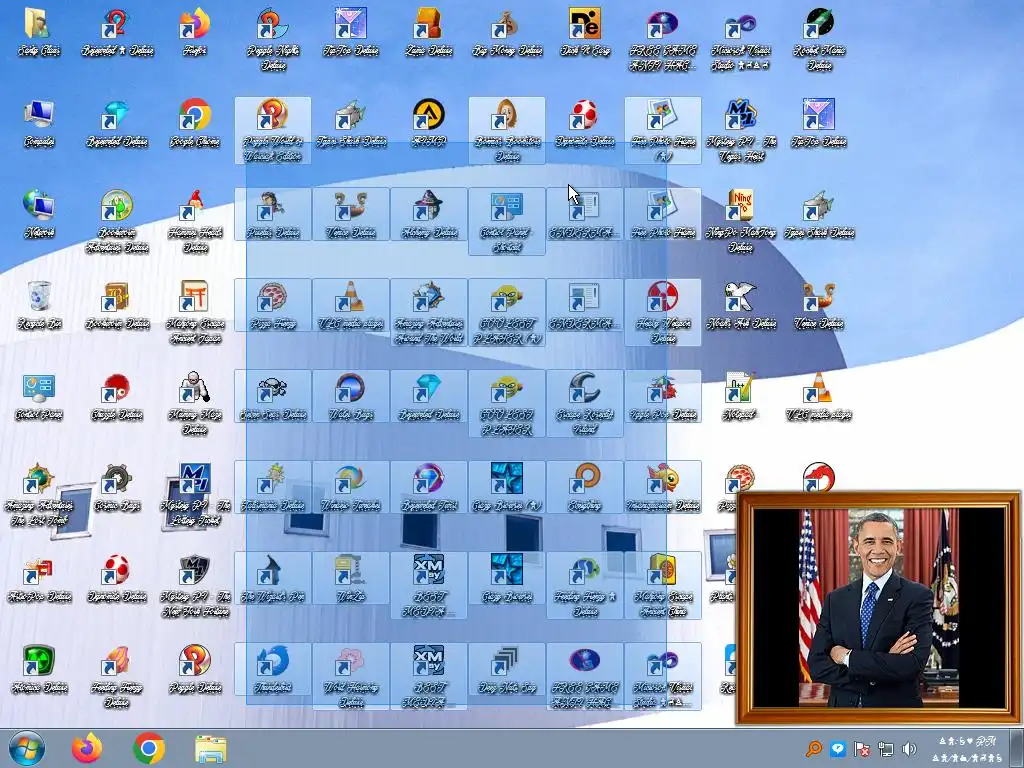Screen dimensions: 1024x768
Task: Select the Water Bugs shortcut
Action: coord(351,396)
